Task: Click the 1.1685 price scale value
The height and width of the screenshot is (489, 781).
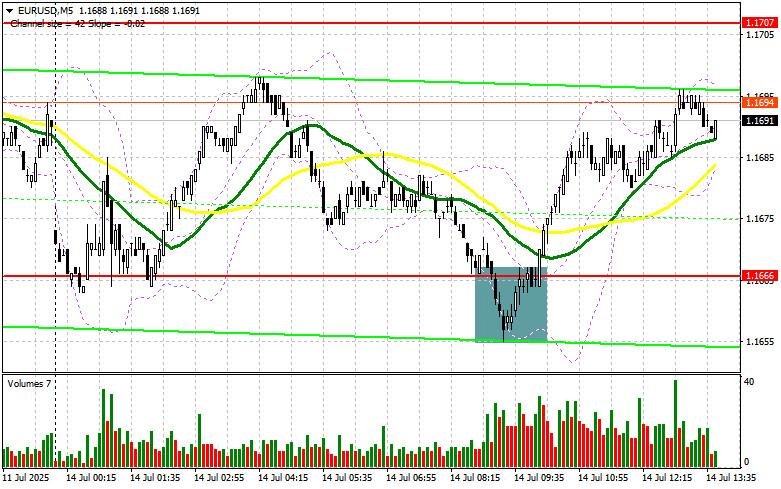Action: click(760, 157)
